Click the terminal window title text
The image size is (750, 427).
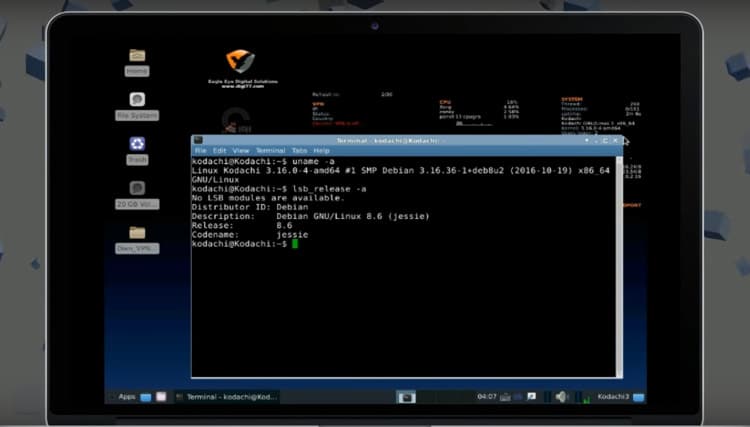(x=391, y=141)
